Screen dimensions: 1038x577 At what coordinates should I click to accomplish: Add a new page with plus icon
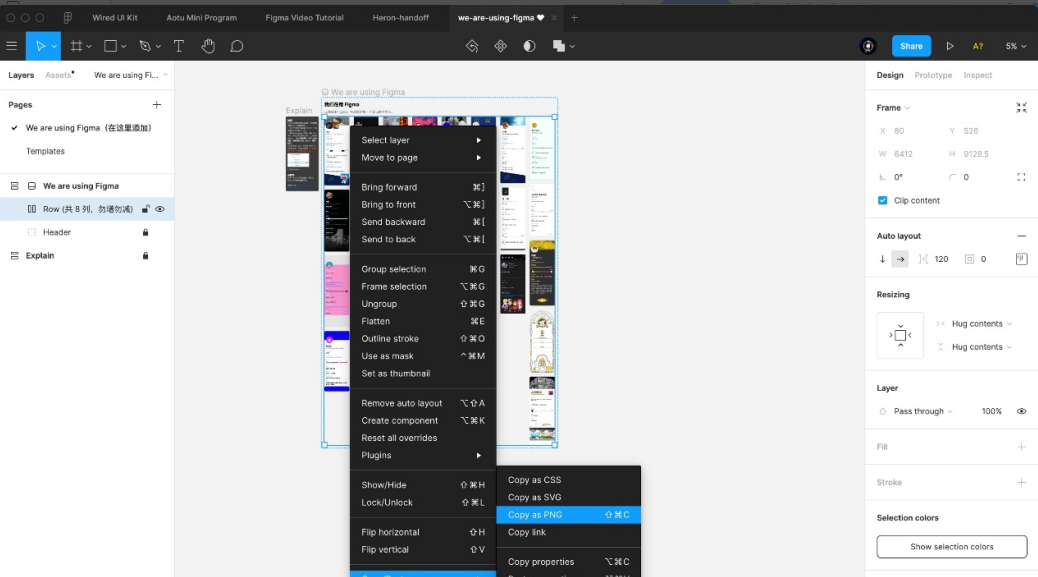coord(157,105)
